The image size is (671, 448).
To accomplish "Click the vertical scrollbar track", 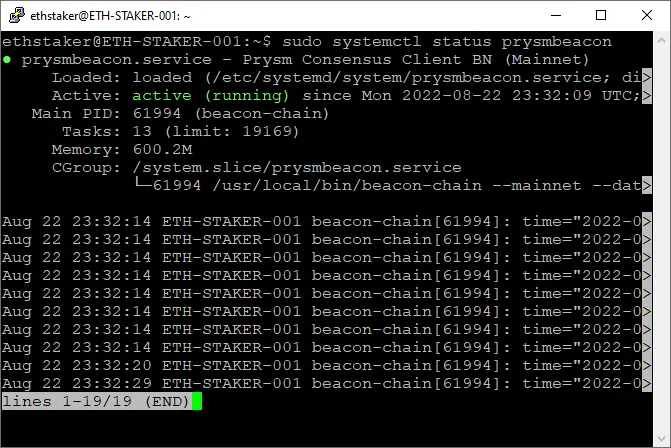I will [662, 240].
